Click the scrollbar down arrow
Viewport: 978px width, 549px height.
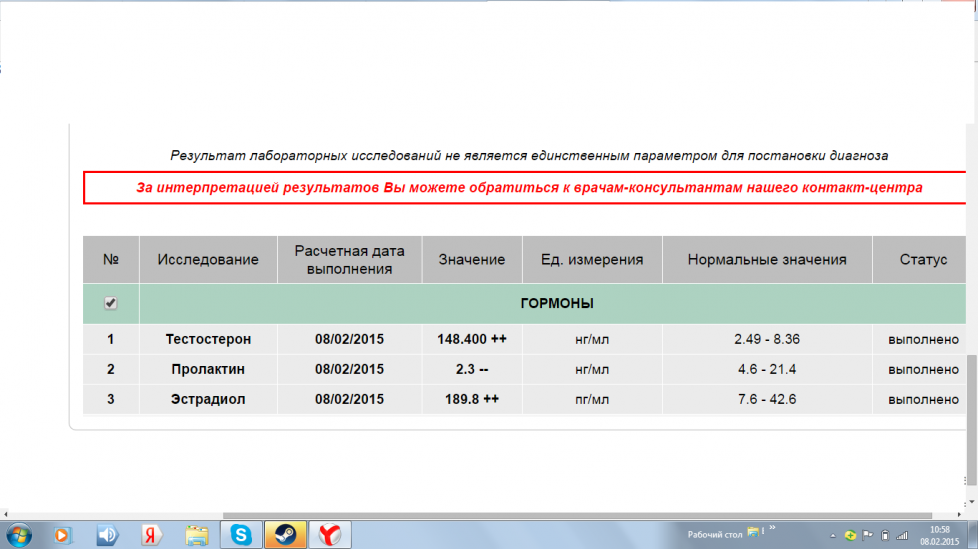pos(971,502)
